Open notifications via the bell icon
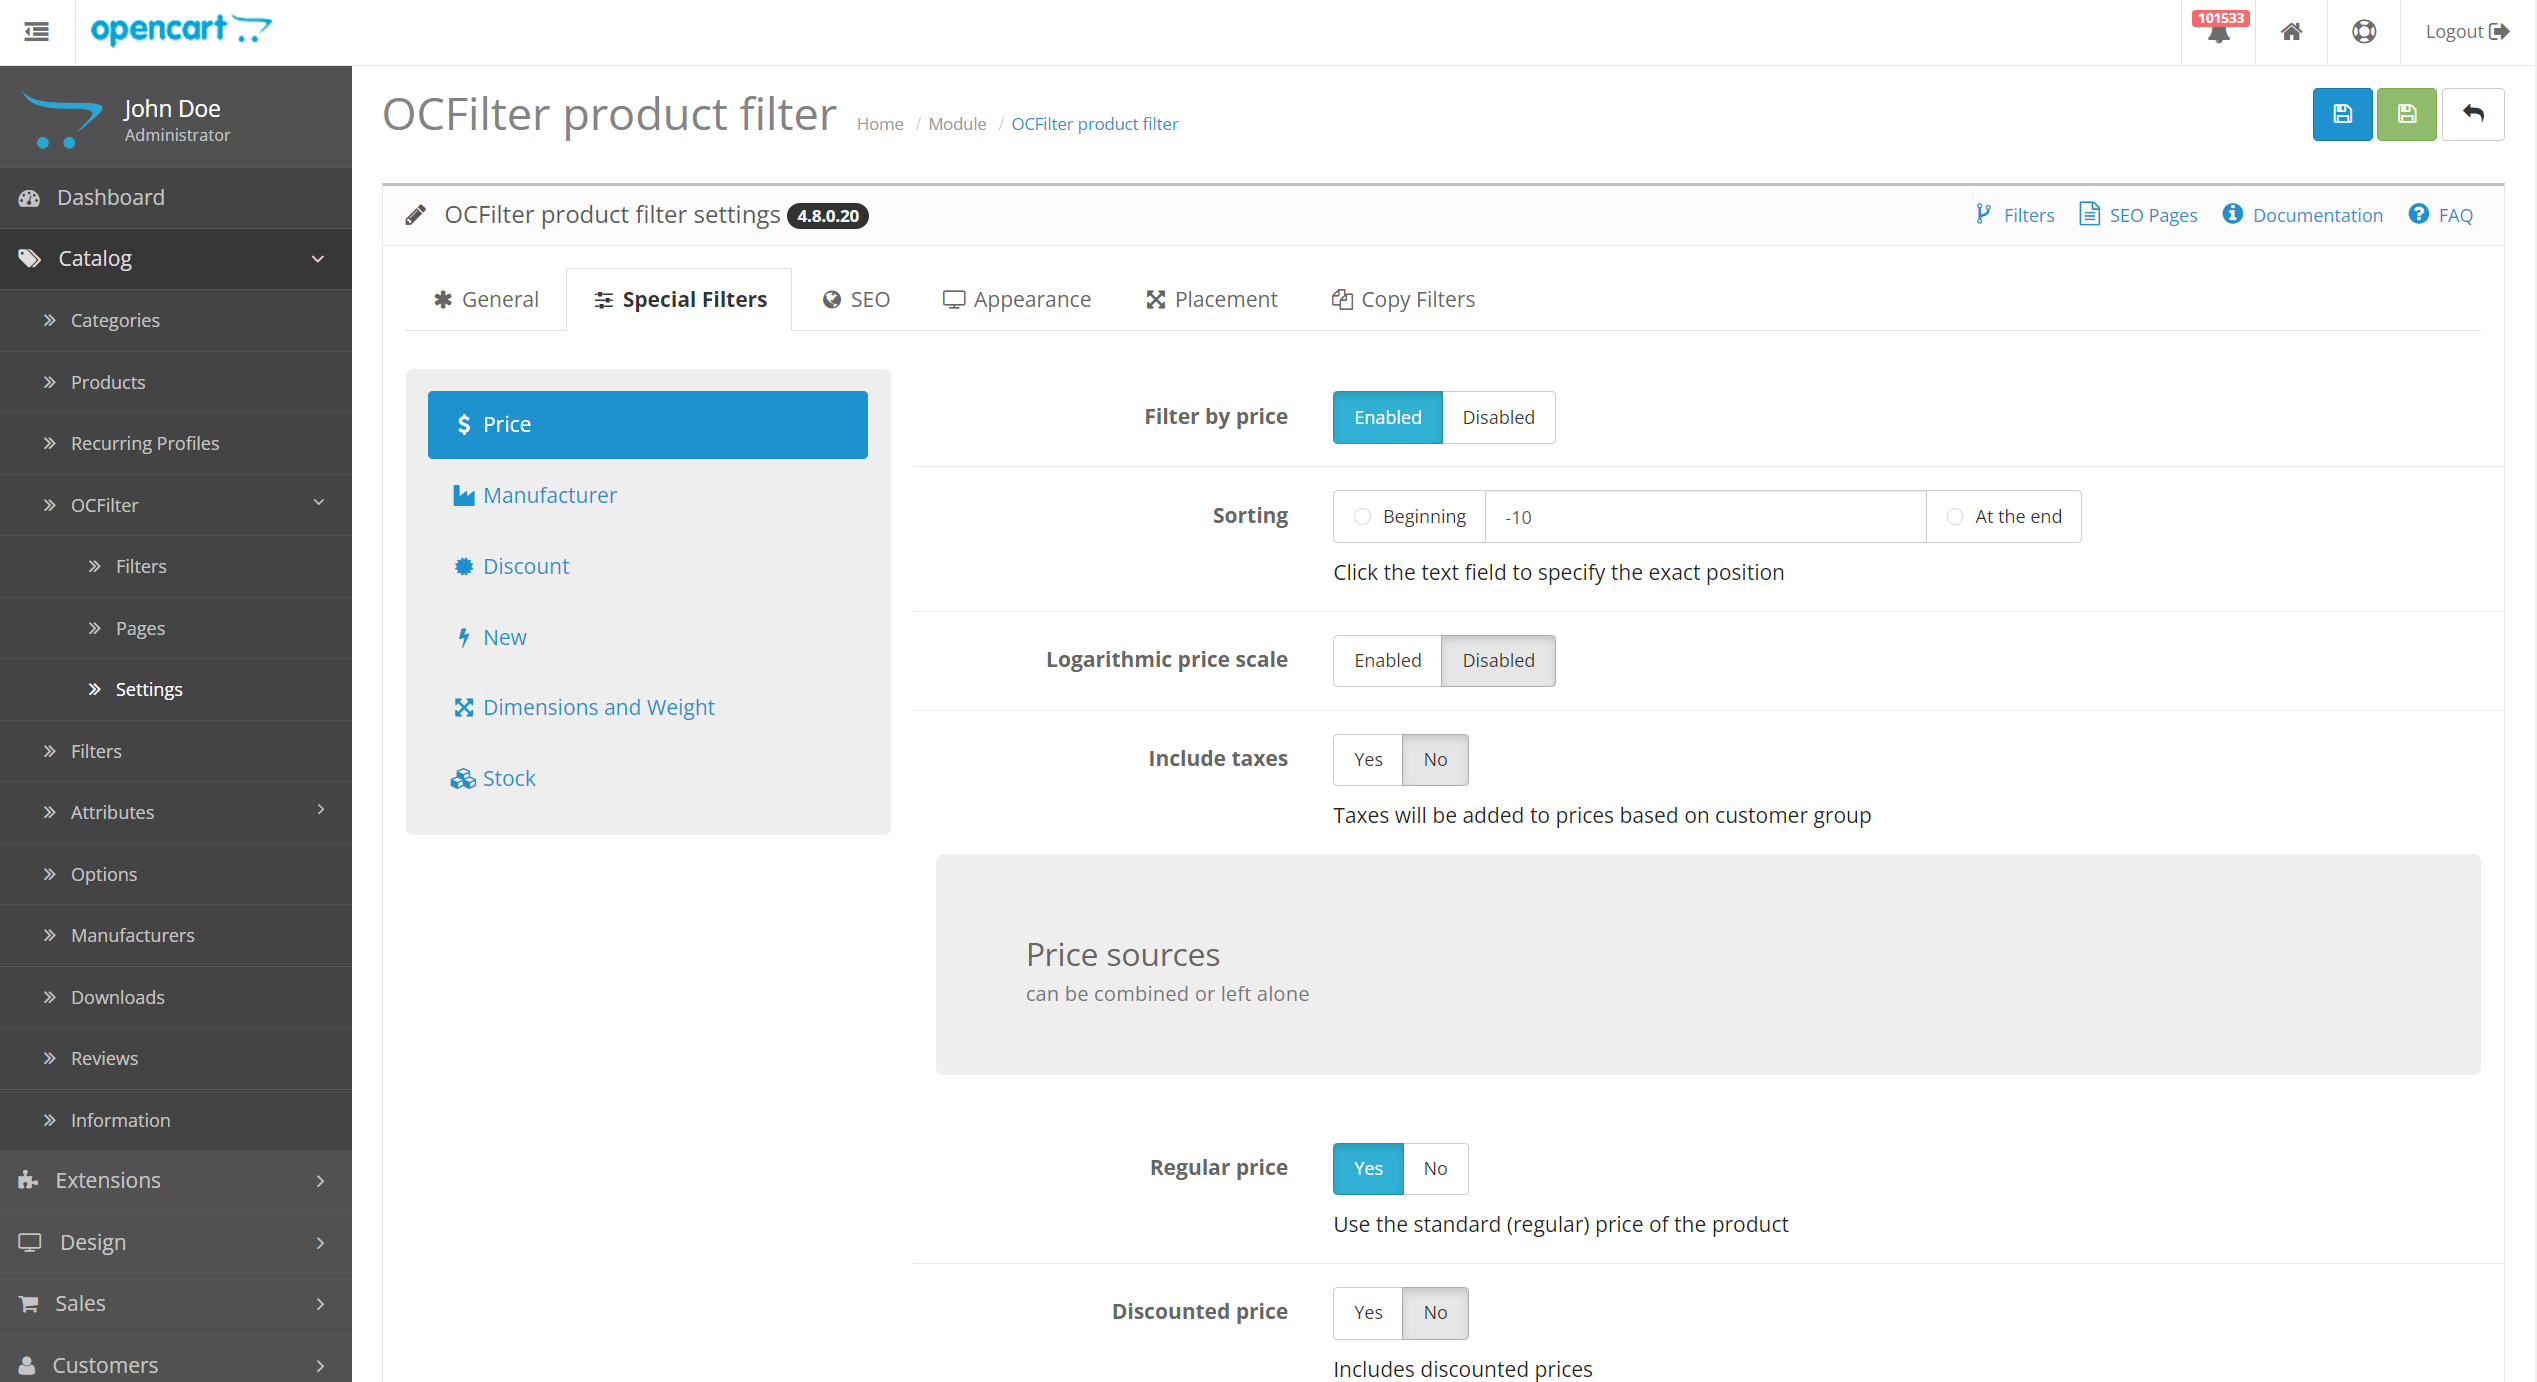The image size is (2537, 1382). 2219,35
